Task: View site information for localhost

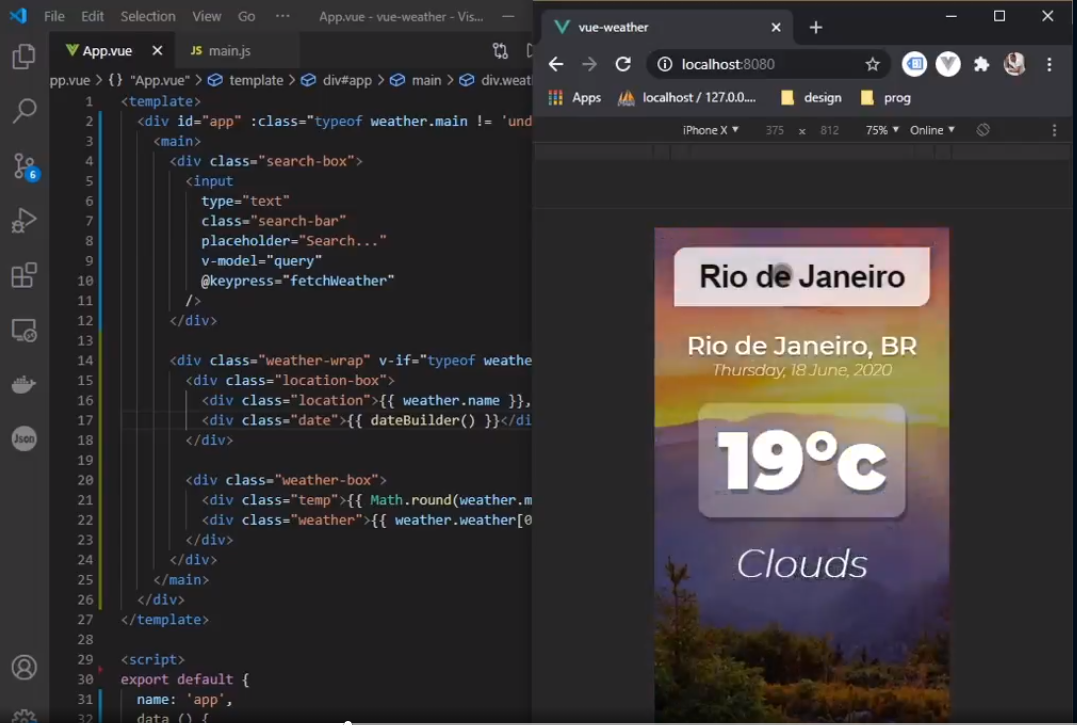Action: [x=664, y=64]
